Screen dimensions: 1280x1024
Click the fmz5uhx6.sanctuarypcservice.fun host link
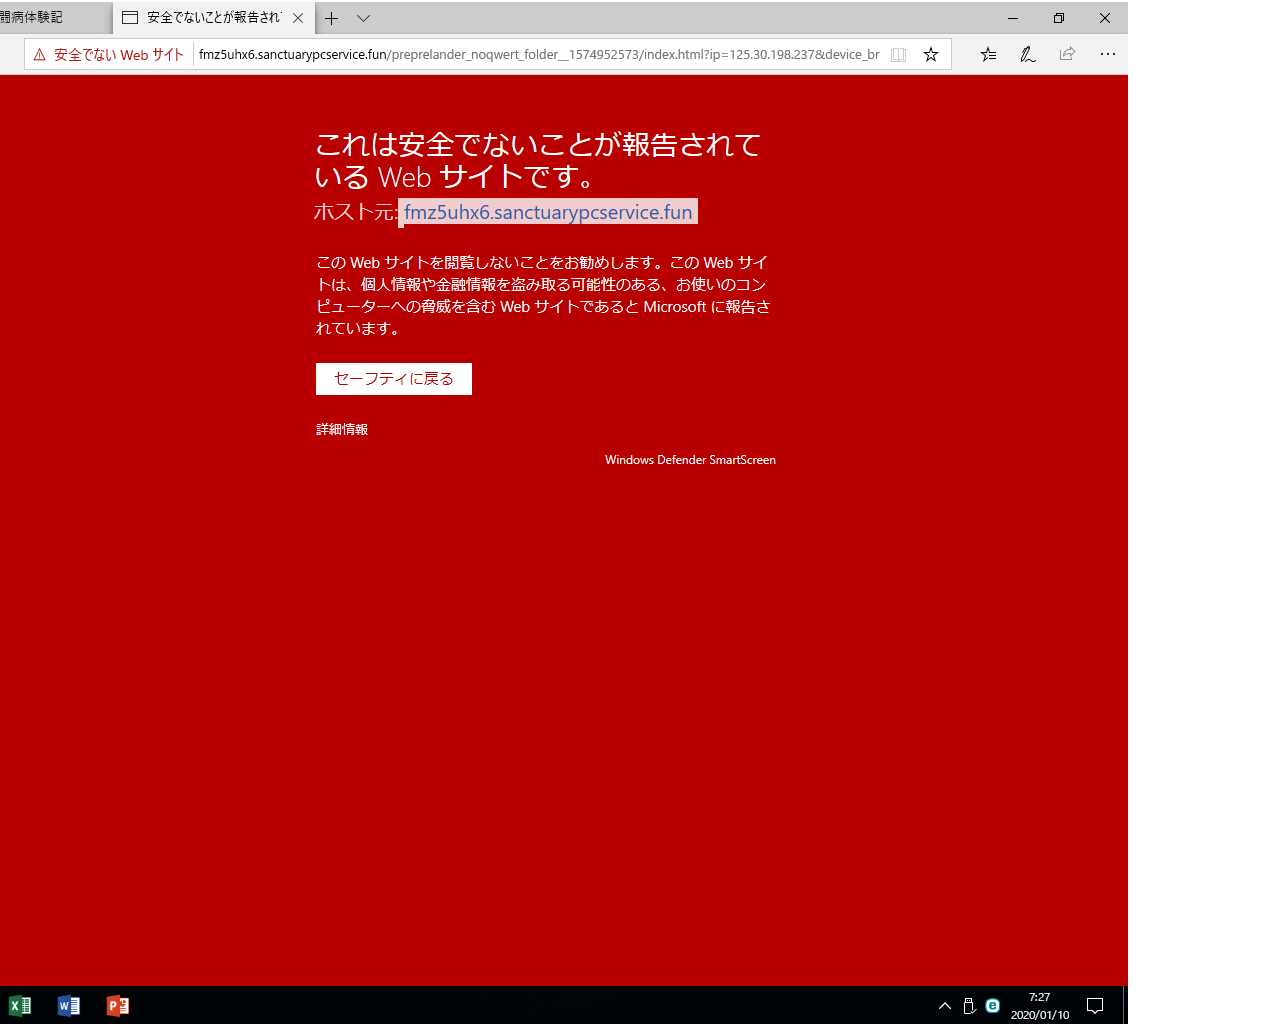pyautogui.click(x=548, y=212)
